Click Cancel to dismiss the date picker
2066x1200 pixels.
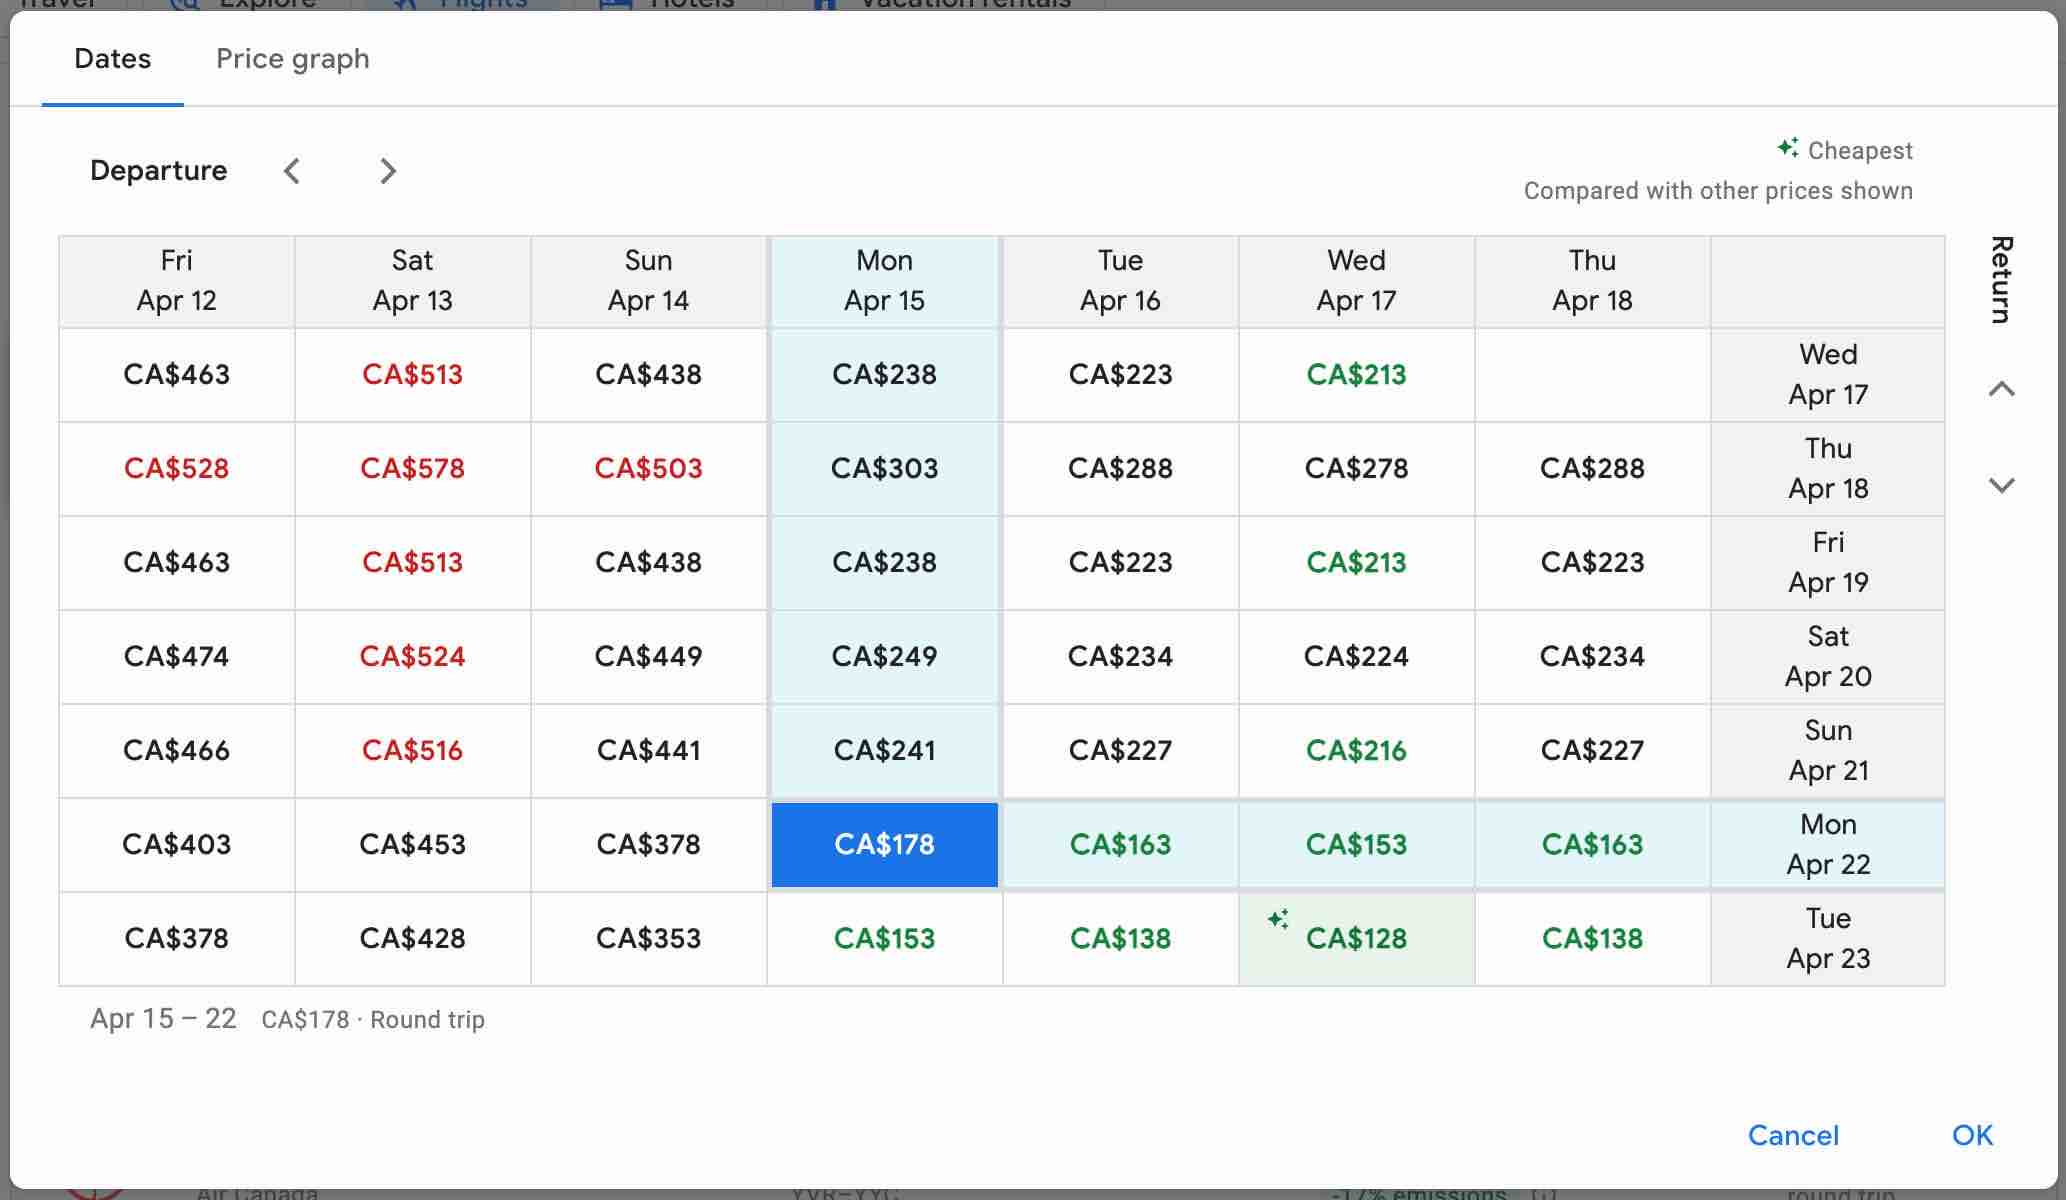pos(1793,1135)
